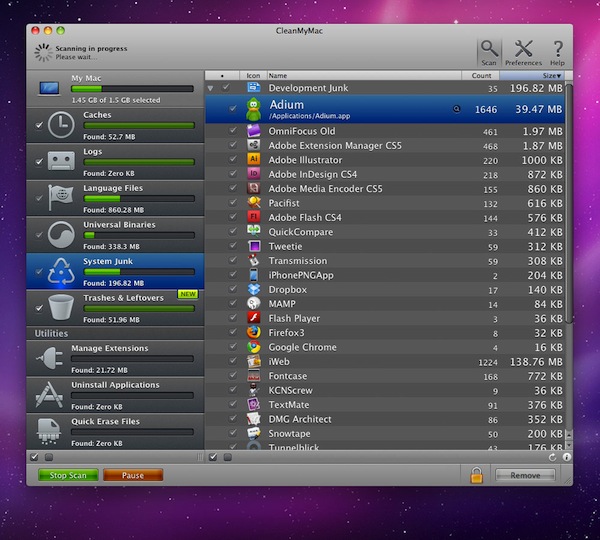Select the Snowtape row
The height and width of the screenshot is (540, 600).
point(385,434)
